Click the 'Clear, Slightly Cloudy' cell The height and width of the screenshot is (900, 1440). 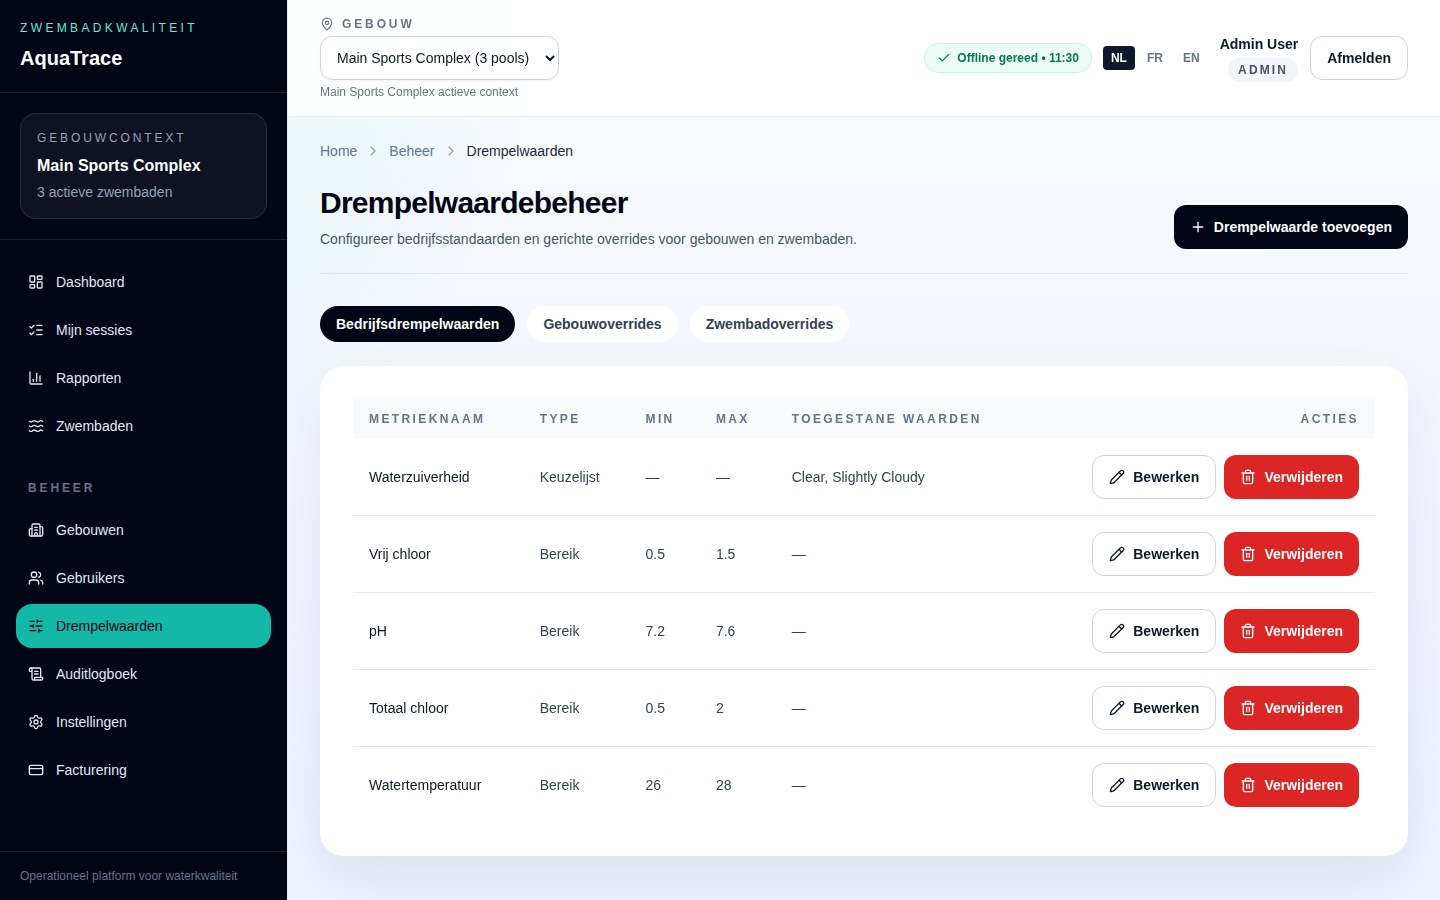[858, 477]
